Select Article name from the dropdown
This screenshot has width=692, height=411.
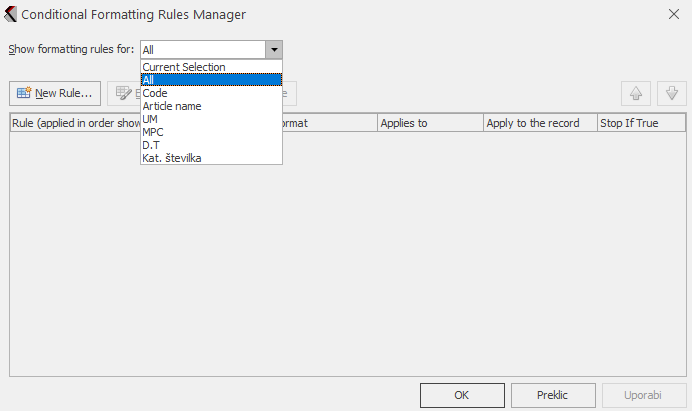pyautogui.click(x=211, y=106)
